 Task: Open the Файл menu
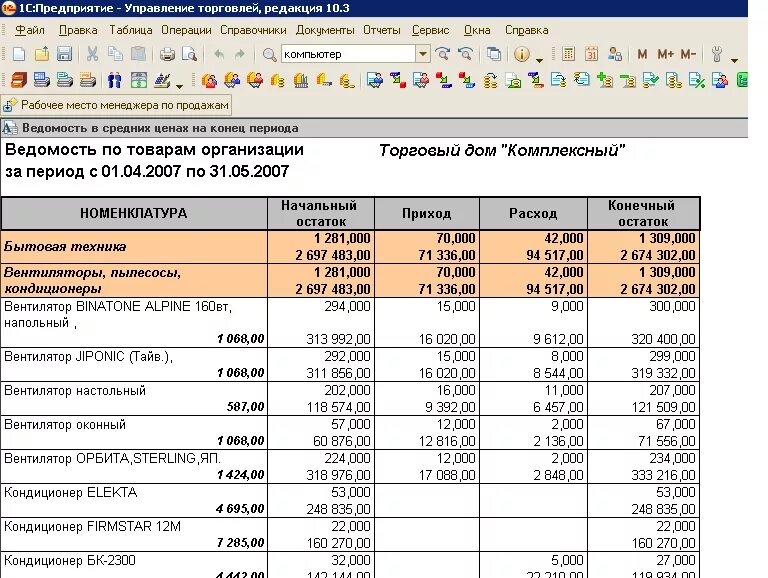[x=30, y=30]
